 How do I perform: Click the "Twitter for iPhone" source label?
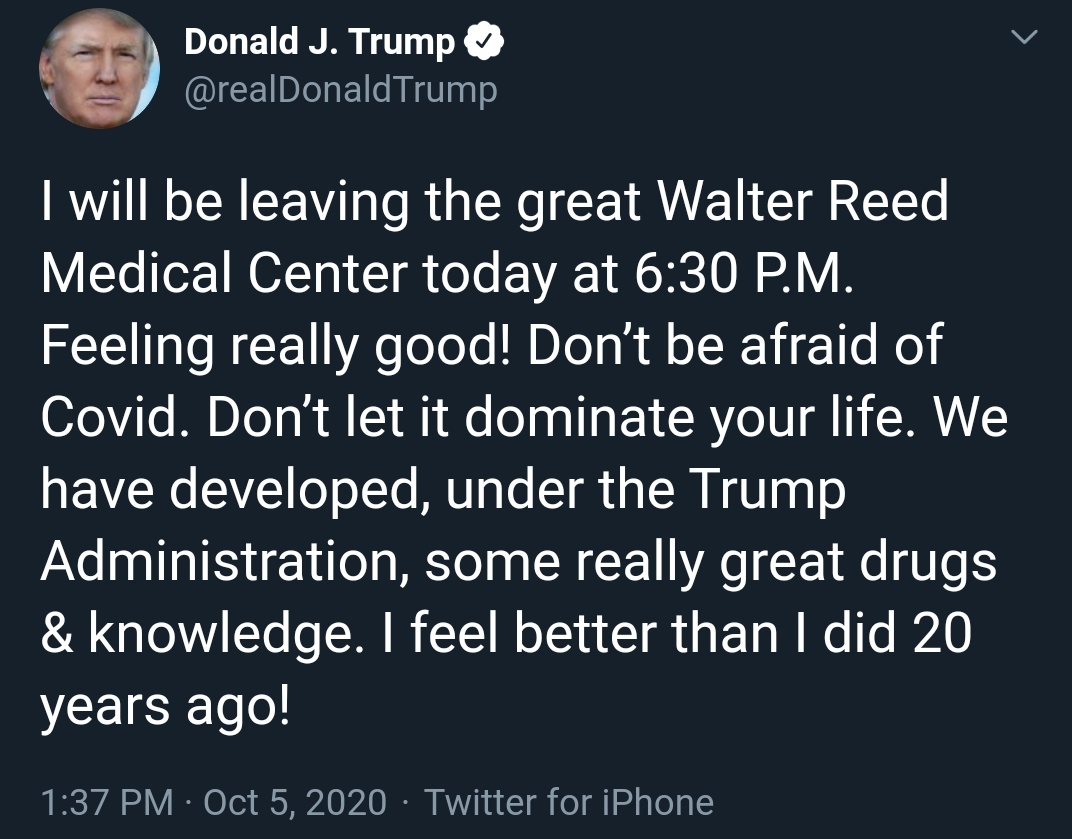click(569, 802)
